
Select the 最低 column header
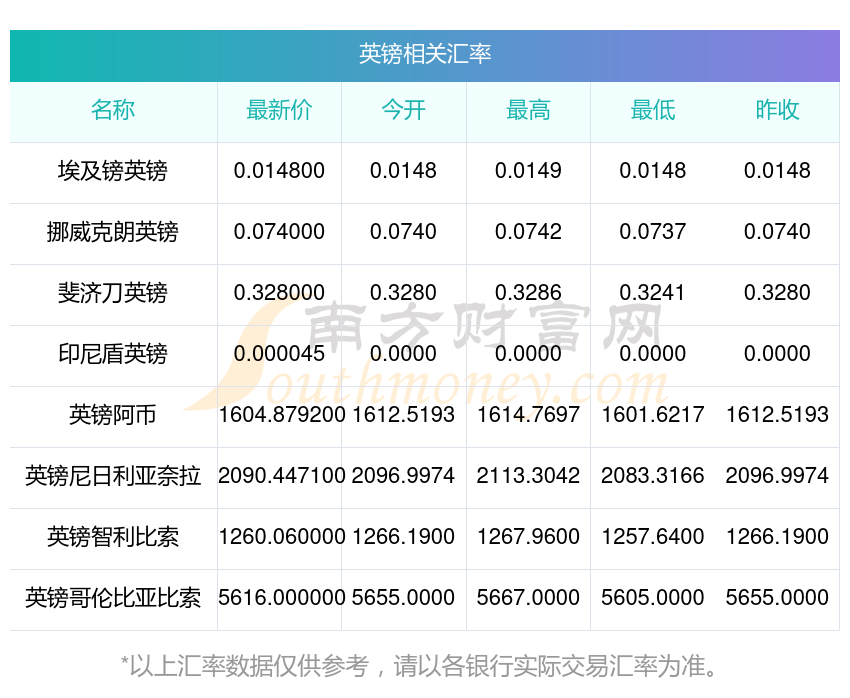pyautogui.click(x=653, y=110)
